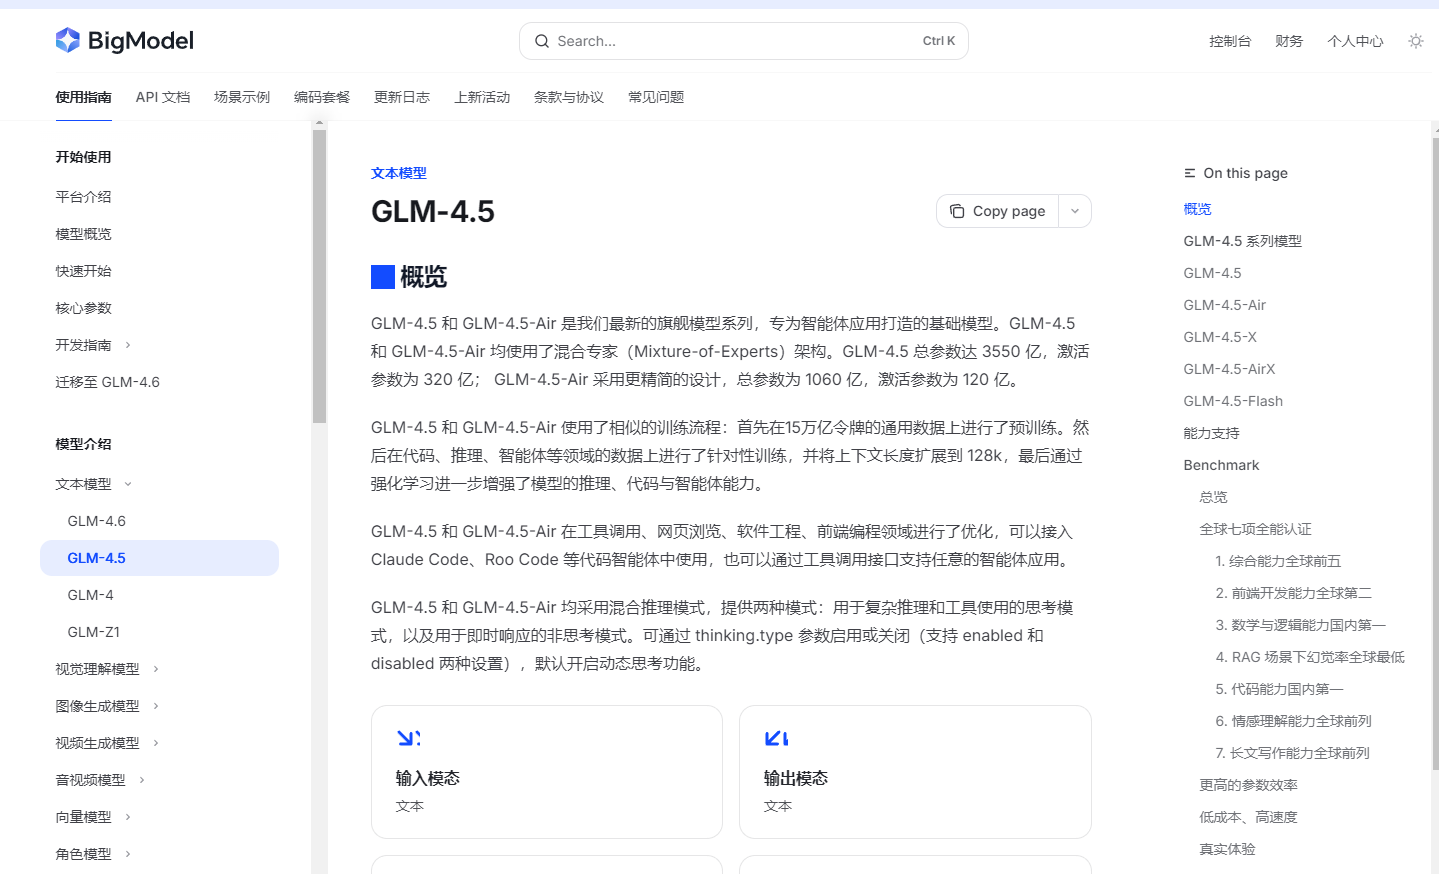Click the copy icon in Copy page button

(957, 211)
